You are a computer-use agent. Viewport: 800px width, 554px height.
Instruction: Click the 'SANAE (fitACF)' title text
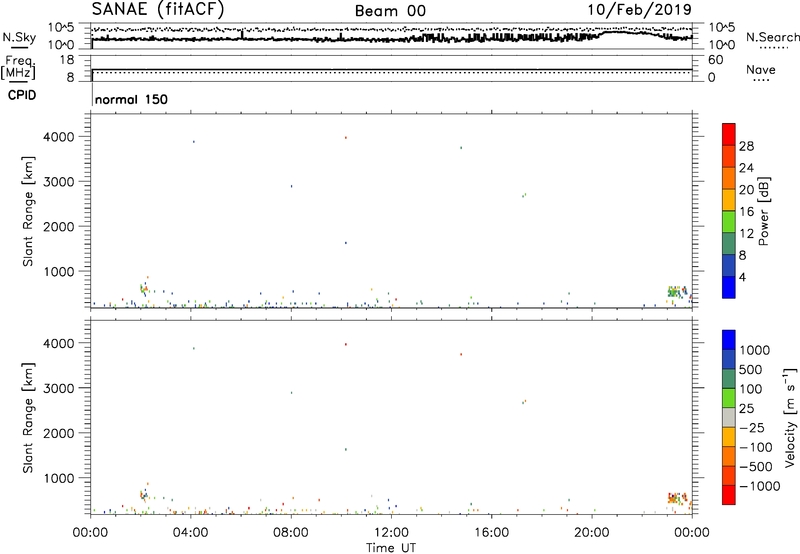157,9
